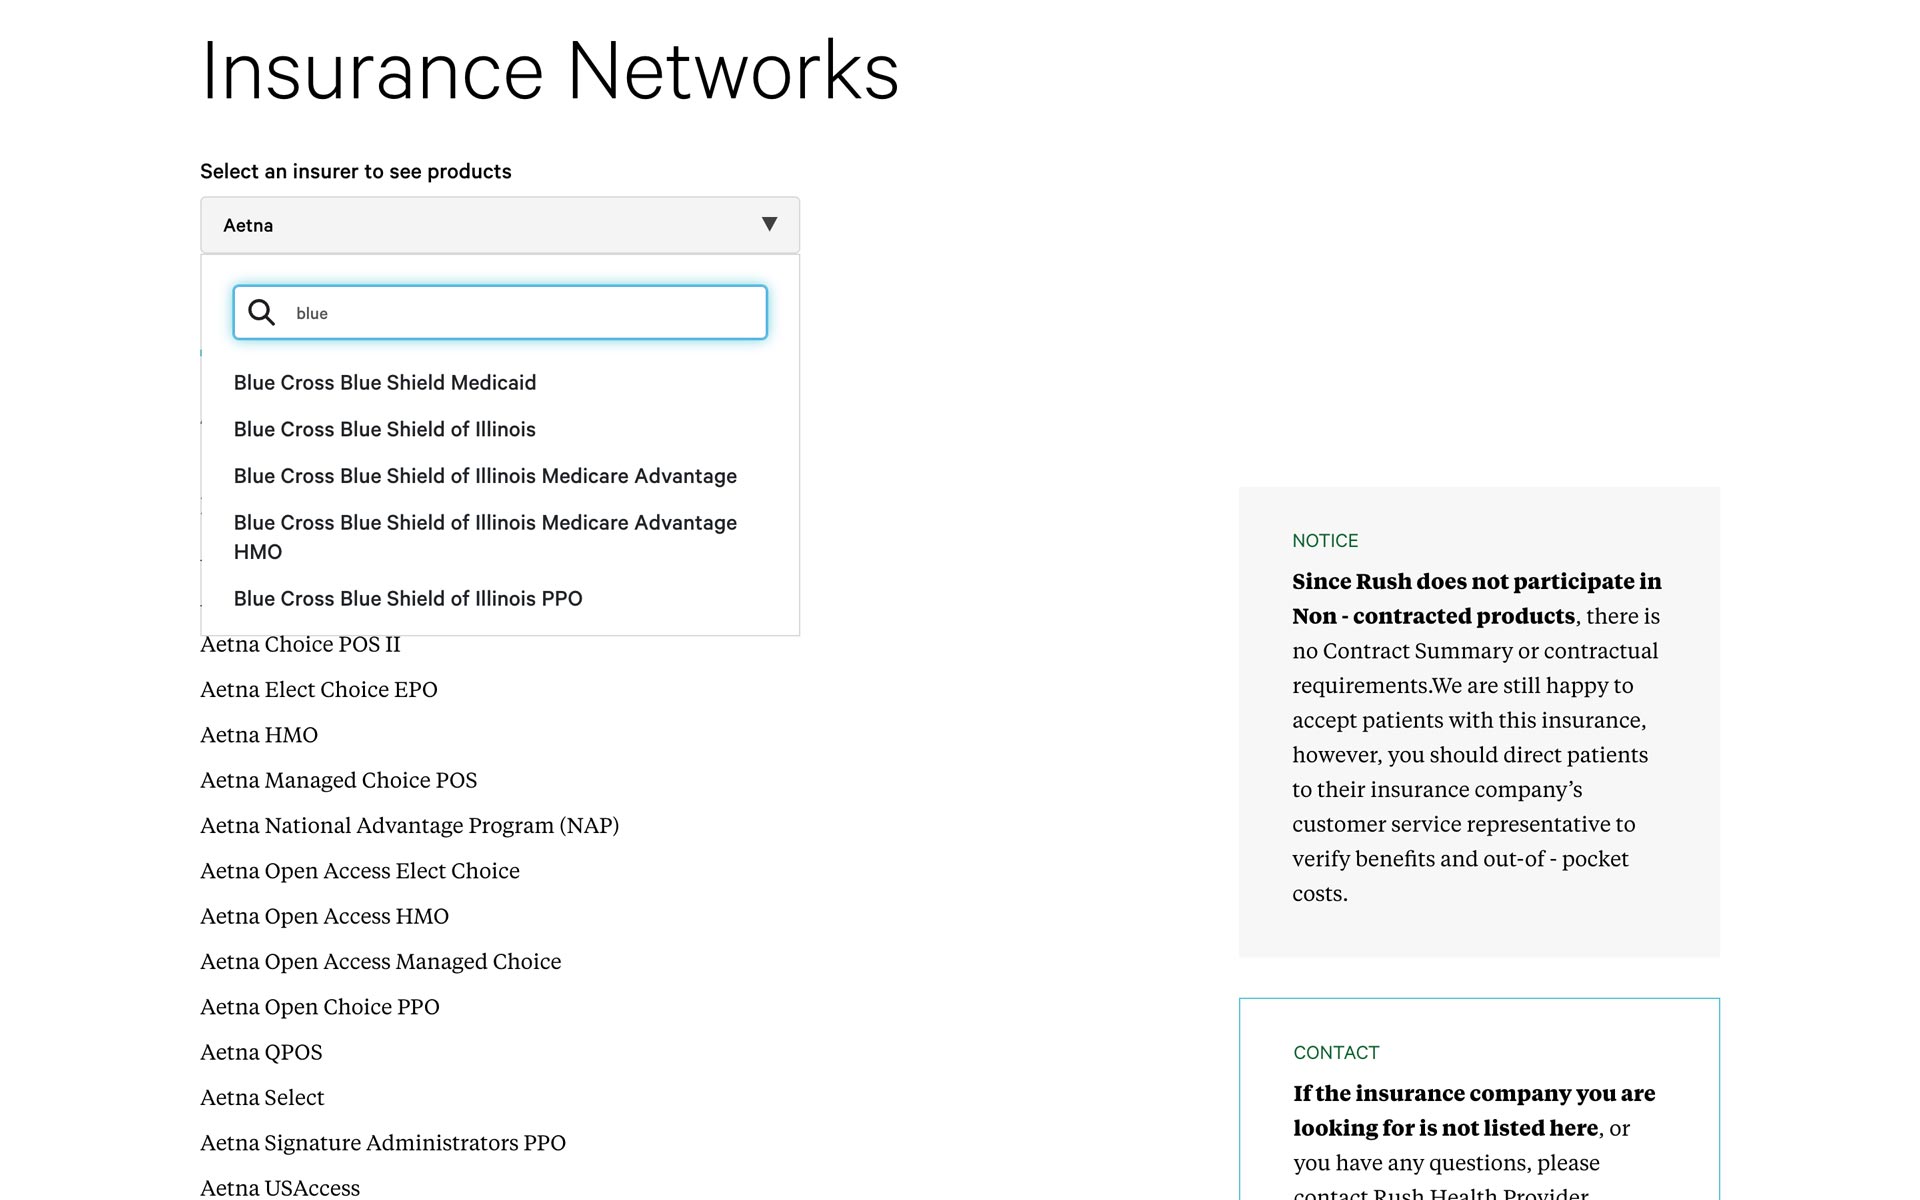Collapse the insurer dropdown arrow
The image size is (1920, 1200).
tap(769, 224)
